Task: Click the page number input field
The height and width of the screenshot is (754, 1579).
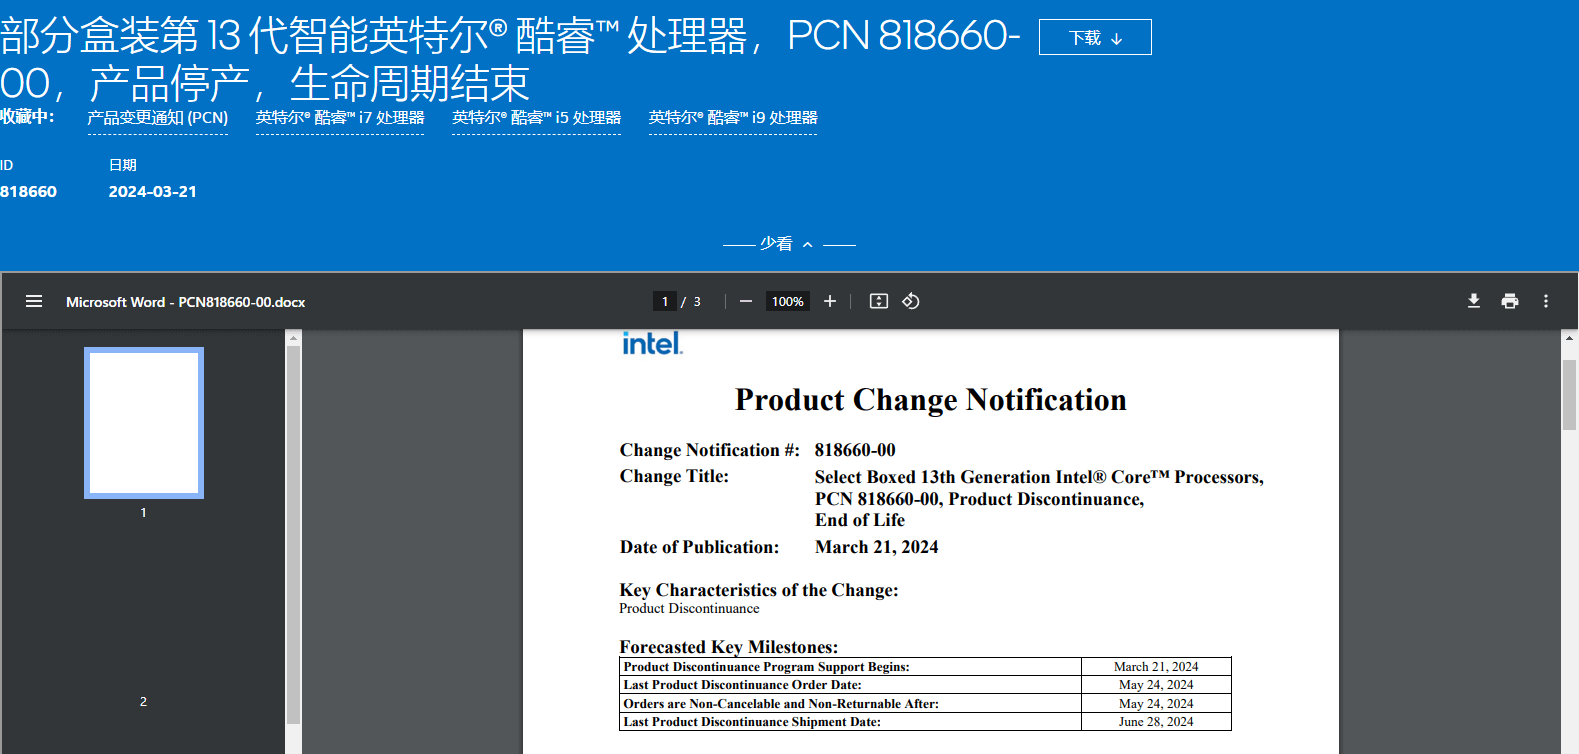Action: point(665,301)
